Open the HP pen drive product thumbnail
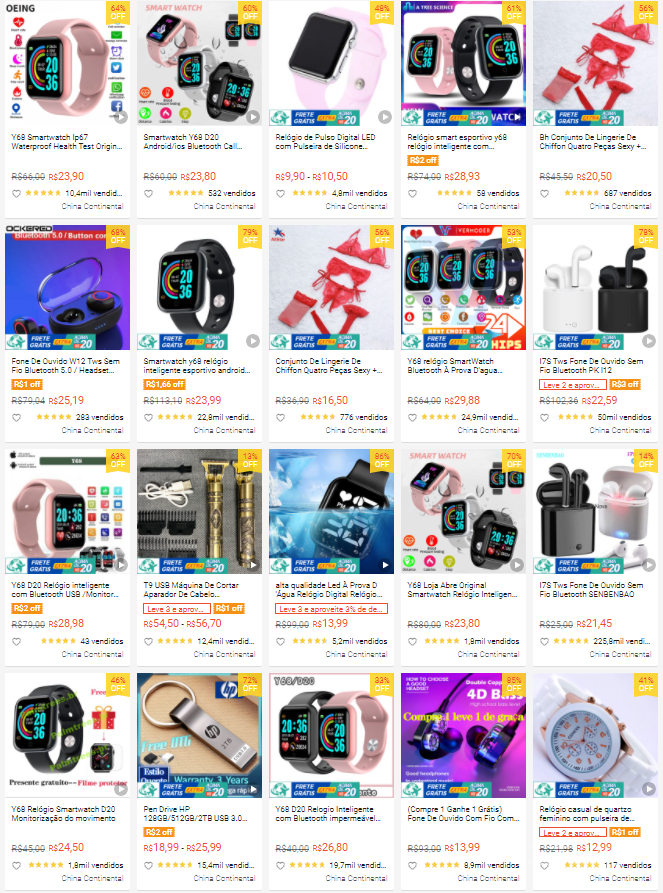The width and height of the screenshot is (663, 893). tap(199, 735)
